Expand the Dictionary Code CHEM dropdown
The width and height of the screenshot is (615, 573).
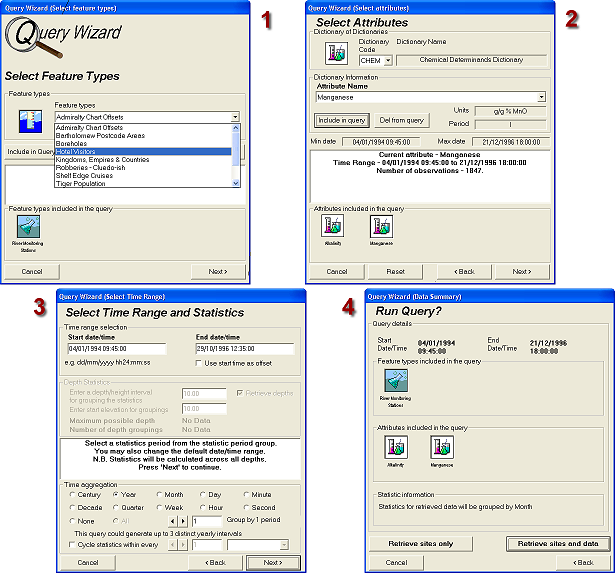click(388, 60)
